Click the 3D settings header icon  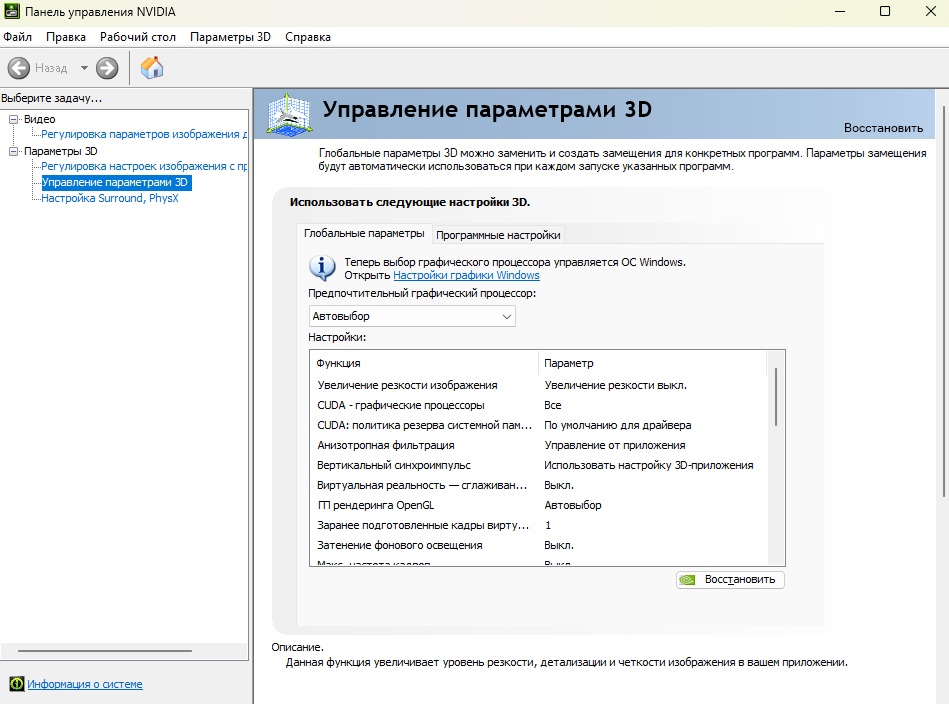tap(290, 114)
